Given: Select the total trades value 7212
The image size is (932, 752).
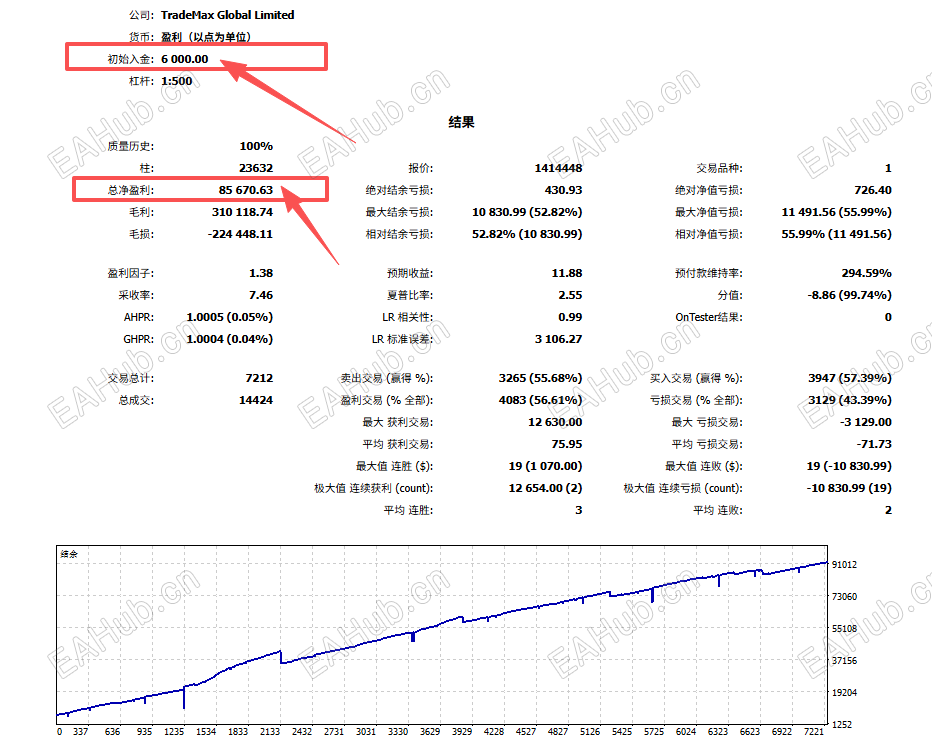Looking at the screenshot, I should click(x=259, y=378).
